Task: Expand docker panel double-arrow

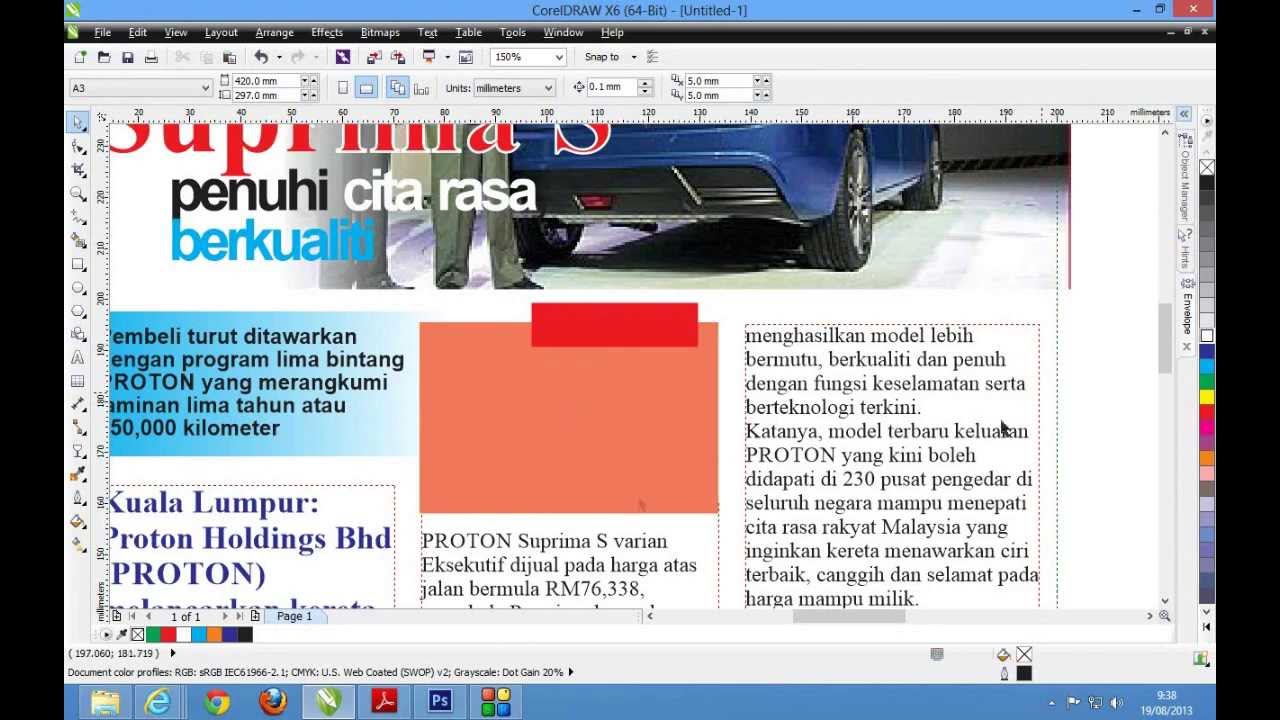Action: tap(1184, 114)
